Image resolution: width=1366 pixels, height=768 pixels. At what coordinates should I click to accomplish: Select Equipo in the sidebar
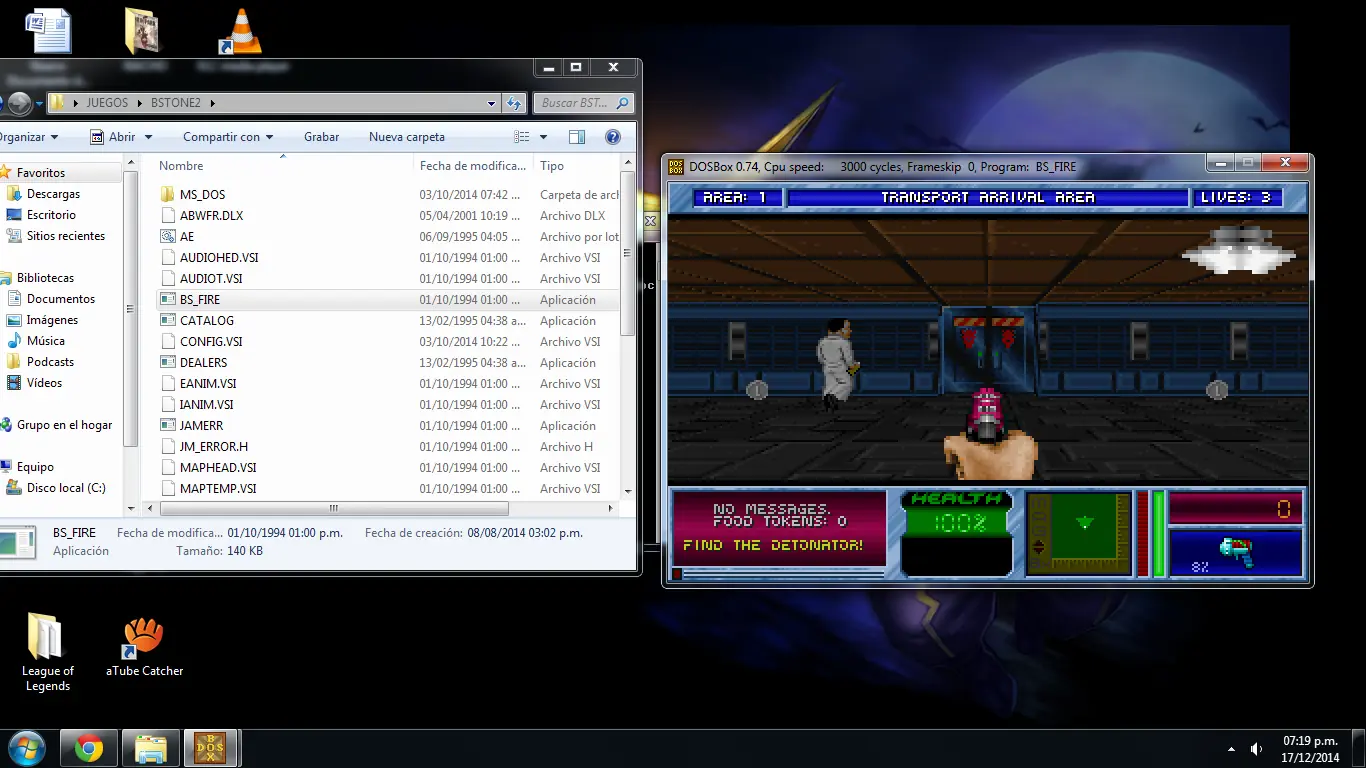pos(35,467)
